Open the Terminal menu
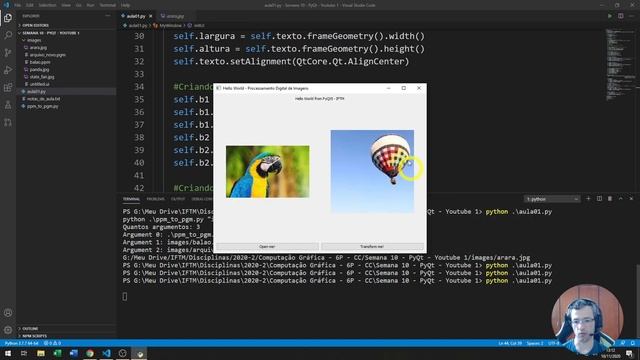640x360 pixels. tap(107, 5)
